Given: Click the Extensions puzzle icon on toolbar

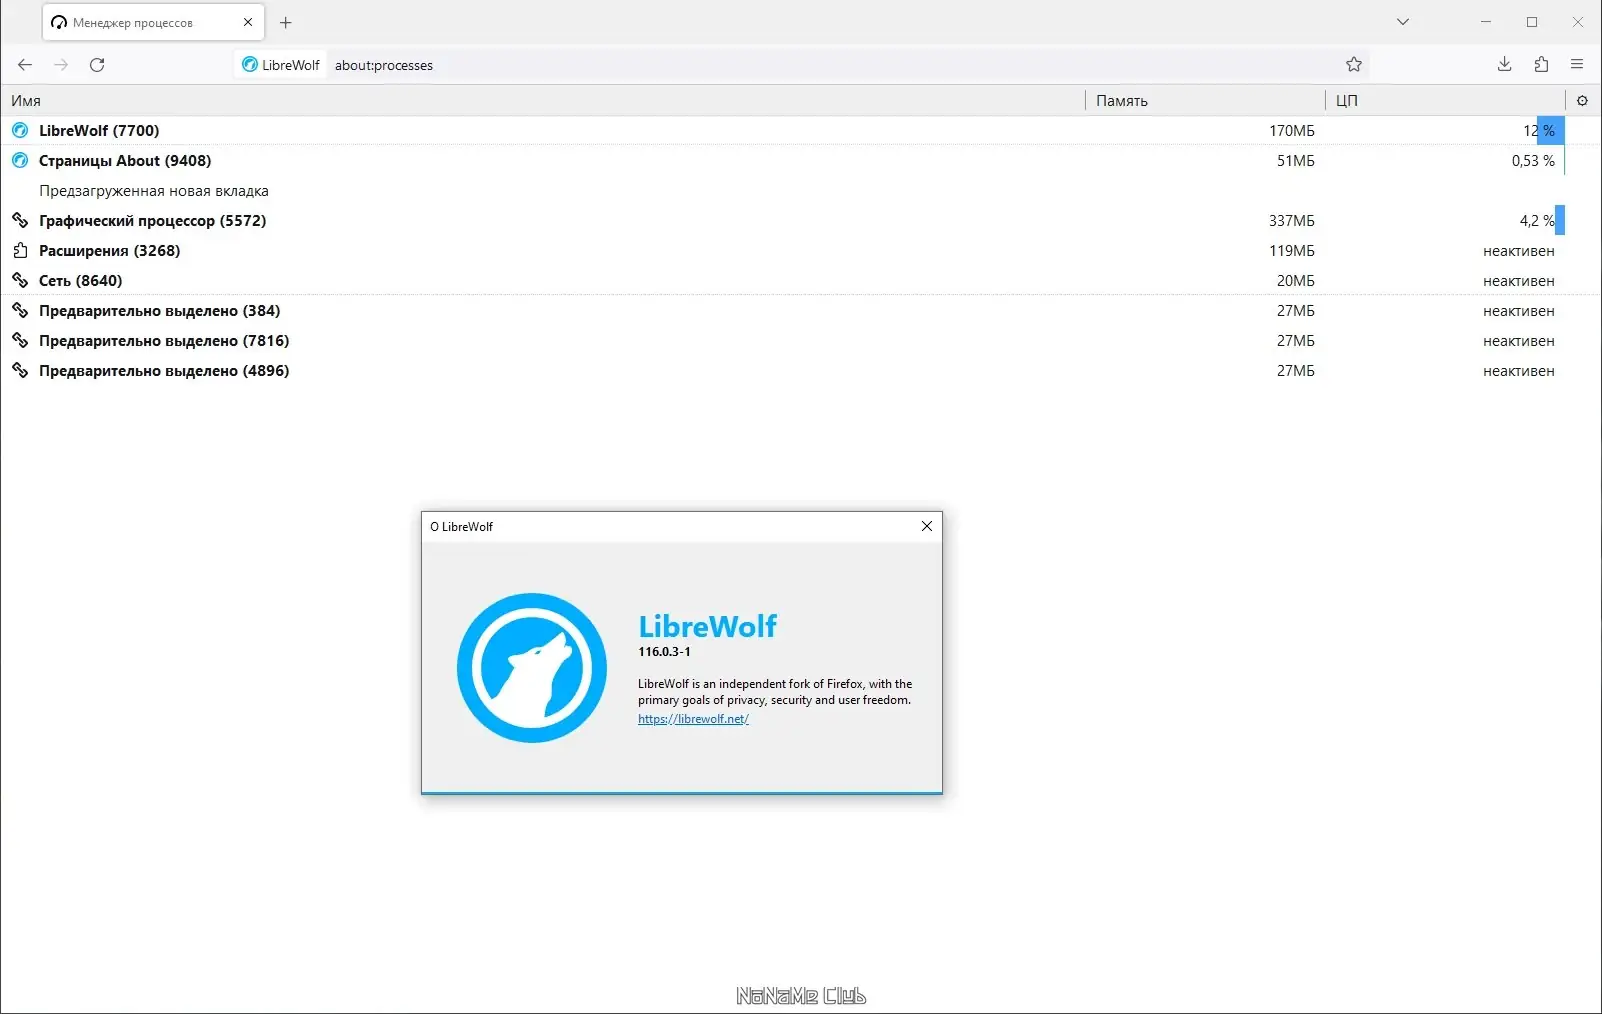Looking at the screenshot, I should click(1540, 64).
